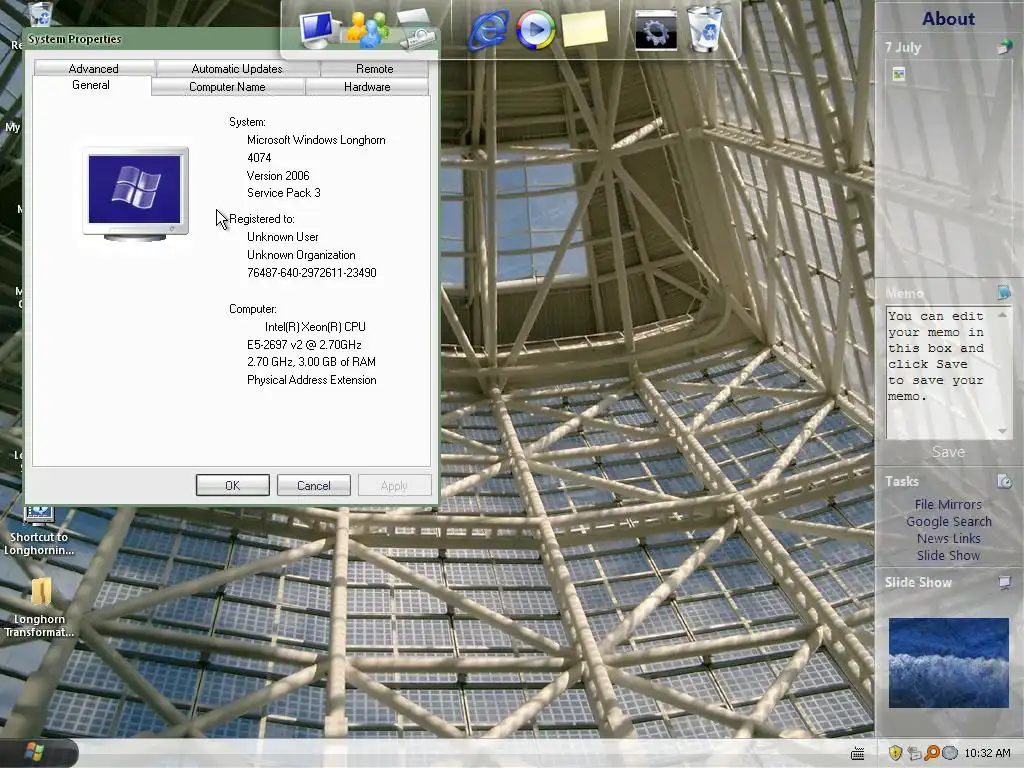Viewport: 1024px width, 768px height.
Task: Switch to the Remote tab
Action: tap(375, 69)
